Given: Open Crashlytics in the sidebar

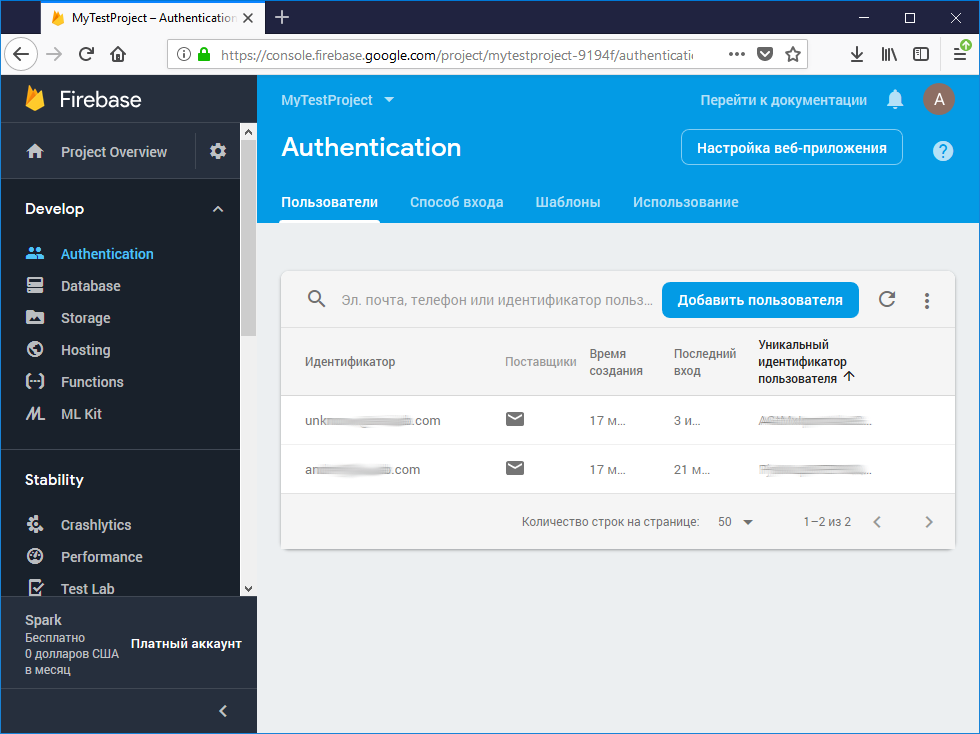Looking at the screenshot, I should (95, 525).
